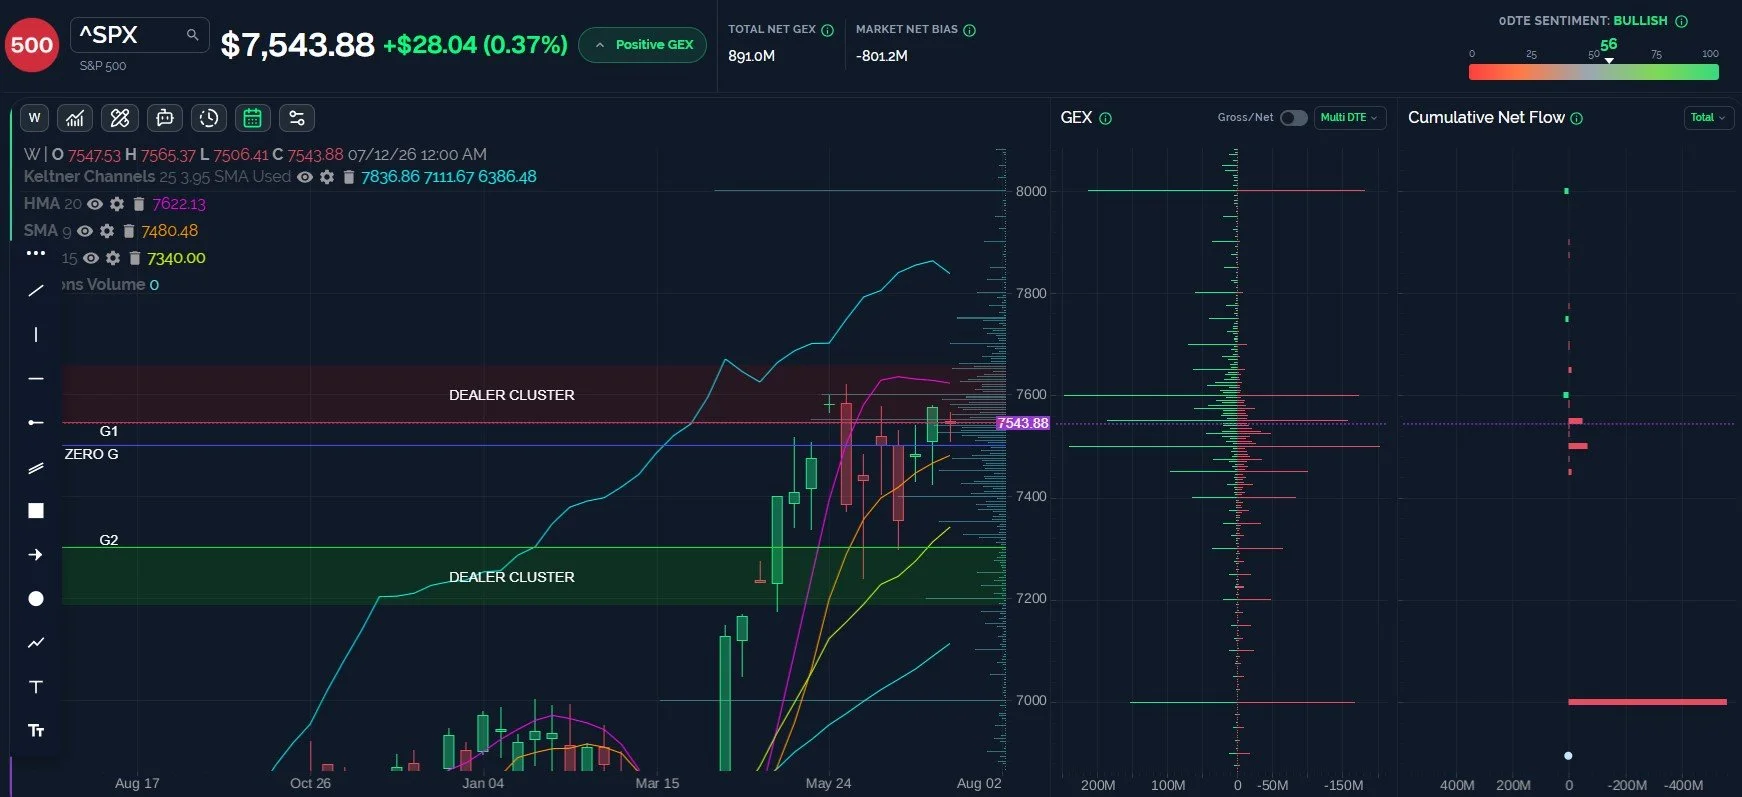1742x797 pixels.
Task: Click the 0DTE sentiment gradient gauge bar
Action: point(1593,72)
